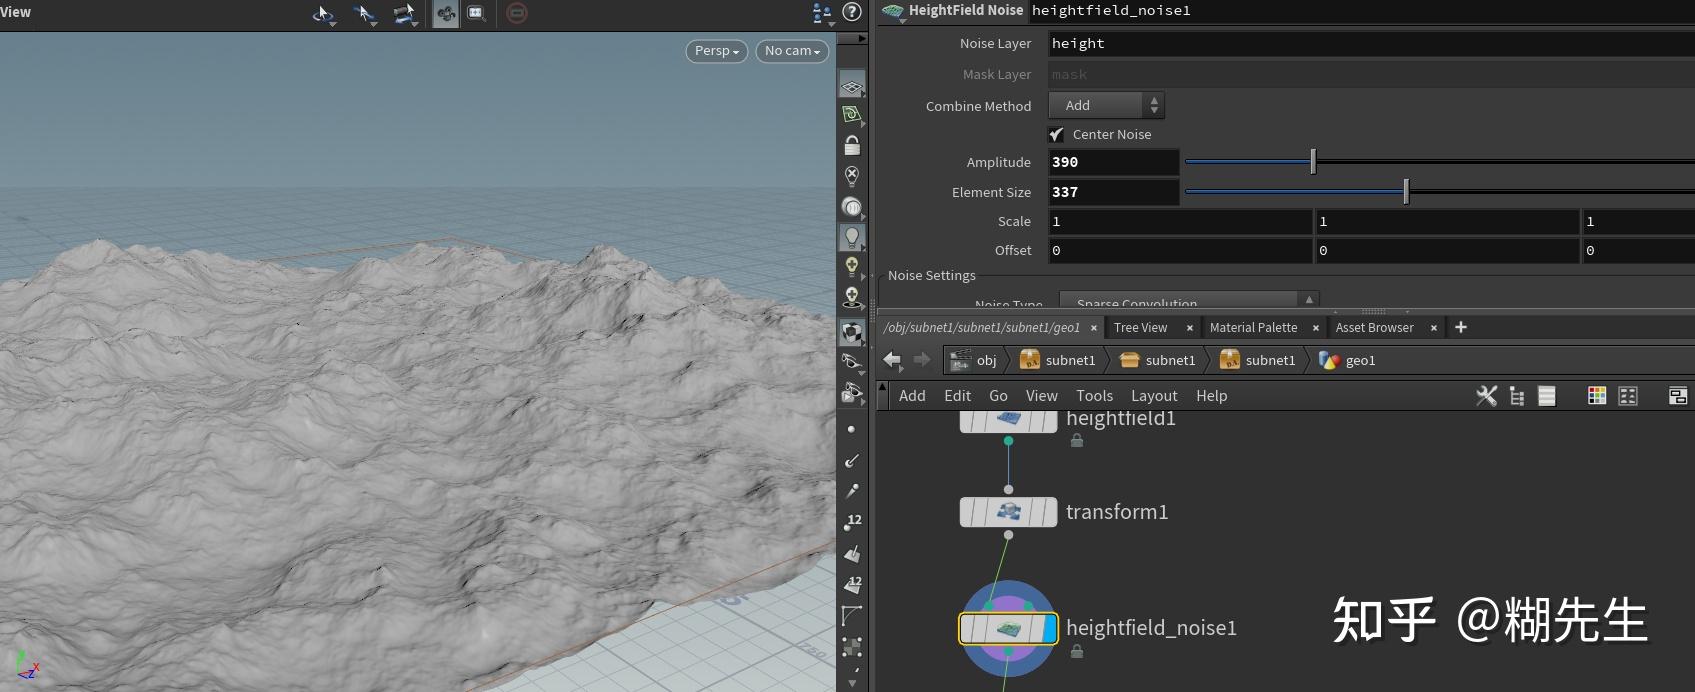Click the Amplitude slider handle

pos(1313,162)
